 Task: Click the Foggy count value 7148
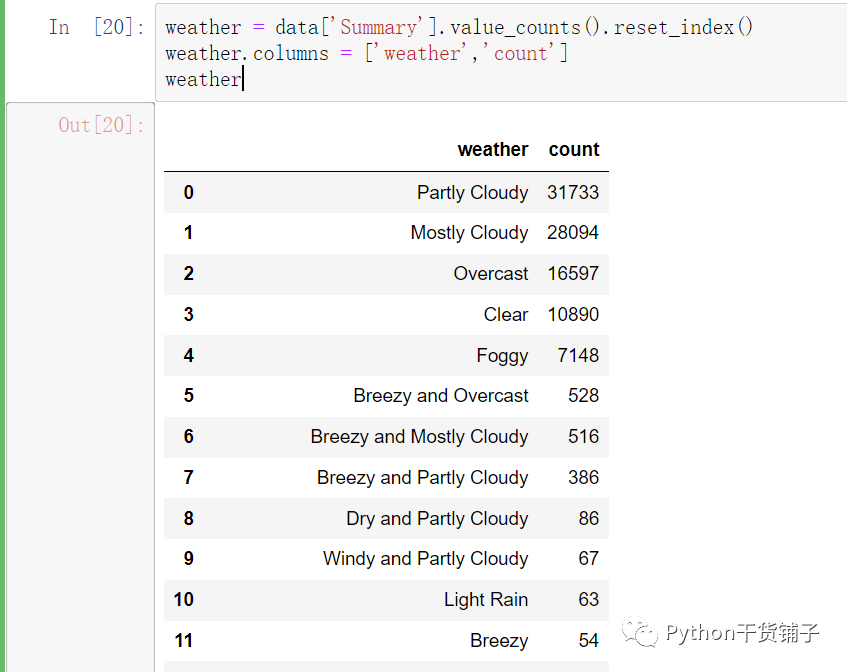578,355
